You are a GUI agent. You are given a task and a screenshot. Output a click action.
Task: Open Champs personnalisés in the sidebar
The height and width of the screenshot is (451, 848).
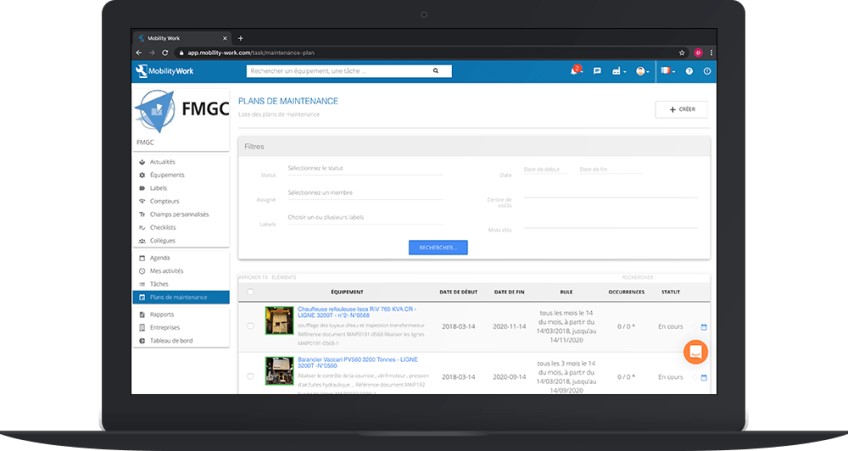click(x=181, y=214)
